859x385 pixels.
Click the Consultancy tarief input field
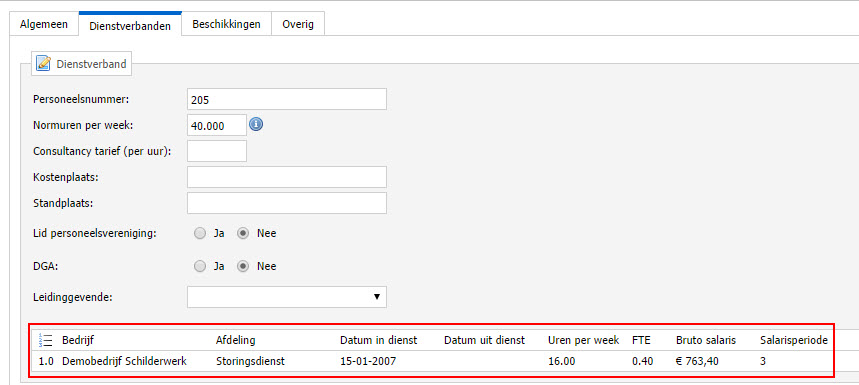[x=217, y=151]
